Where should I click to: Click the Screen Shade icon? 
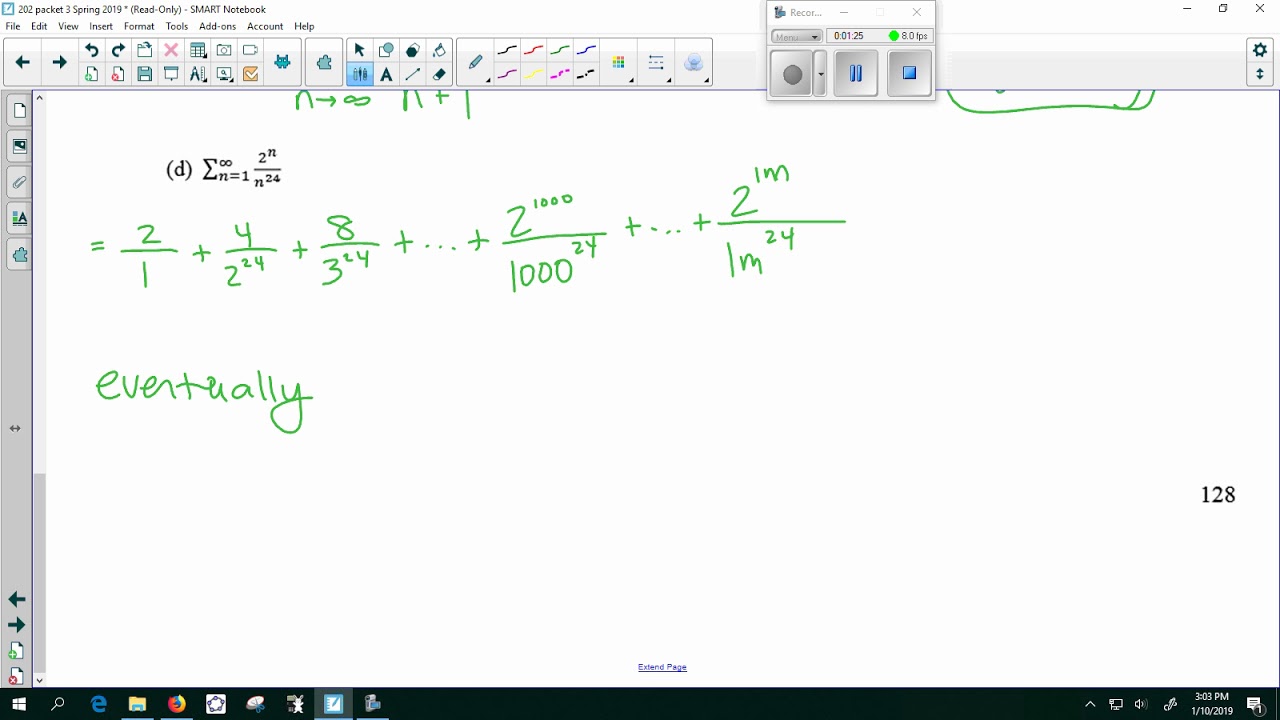[171, 74]
